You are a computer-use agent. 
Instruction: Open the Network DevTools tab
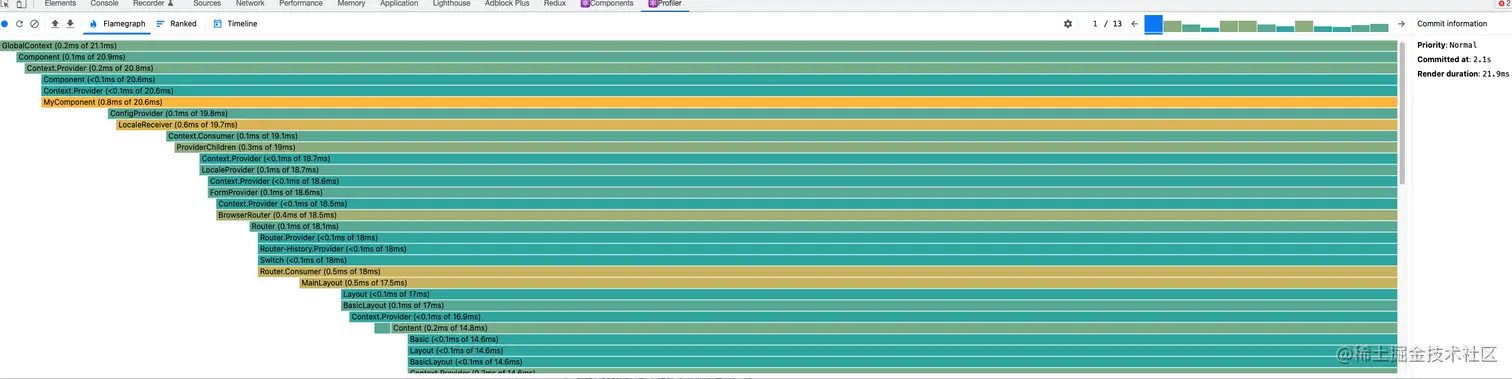point(250,4)
